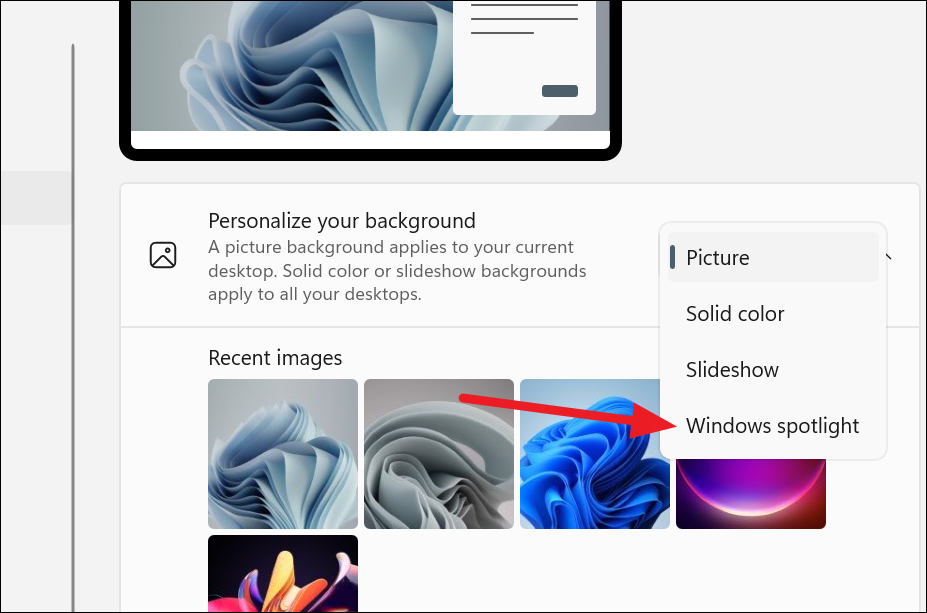The image size is (927, 613).
Task: Pick the purple glow wallpaper thumbnail
Action: [x=751, y=494]
